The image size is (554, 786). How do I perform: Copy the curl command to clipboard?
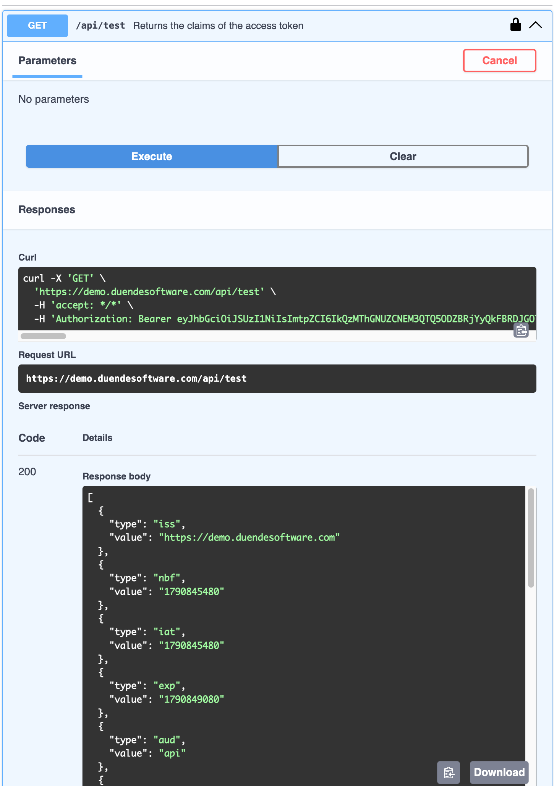[x=521, y=330]
